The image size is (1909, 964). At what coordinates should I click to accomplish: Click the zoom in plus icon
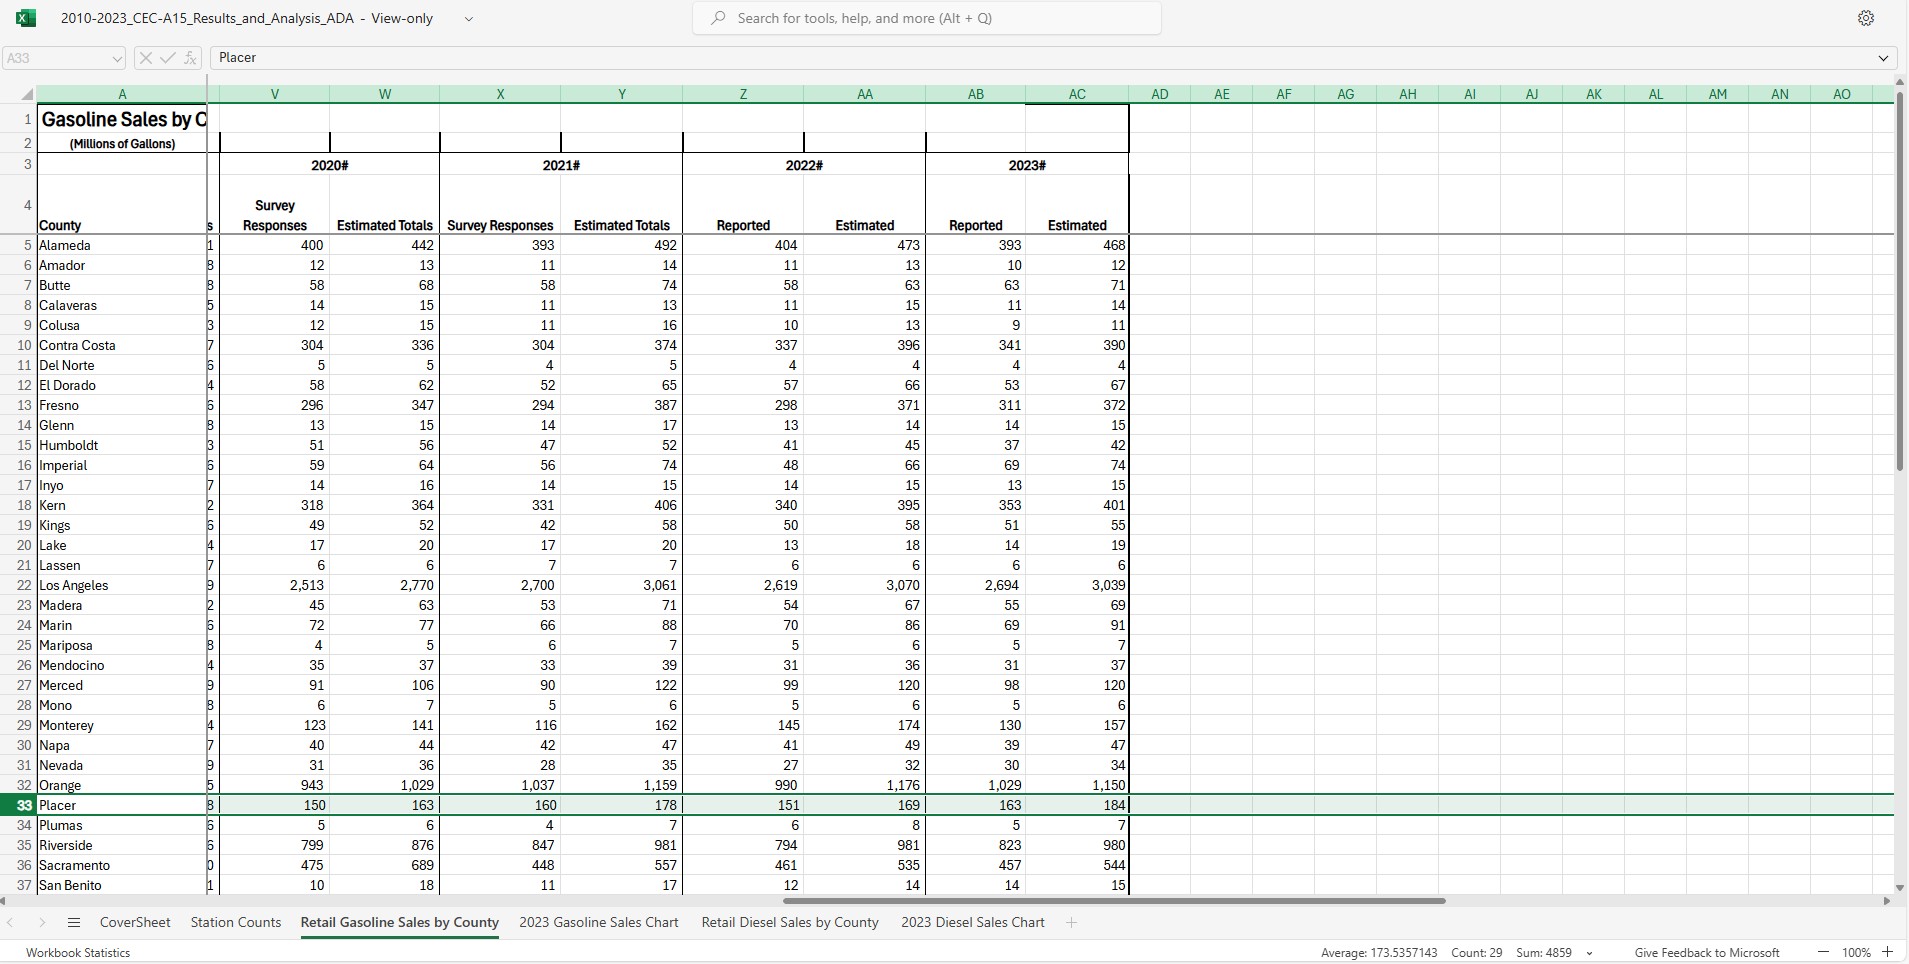pyautogui.click(x=1888, y=952)
